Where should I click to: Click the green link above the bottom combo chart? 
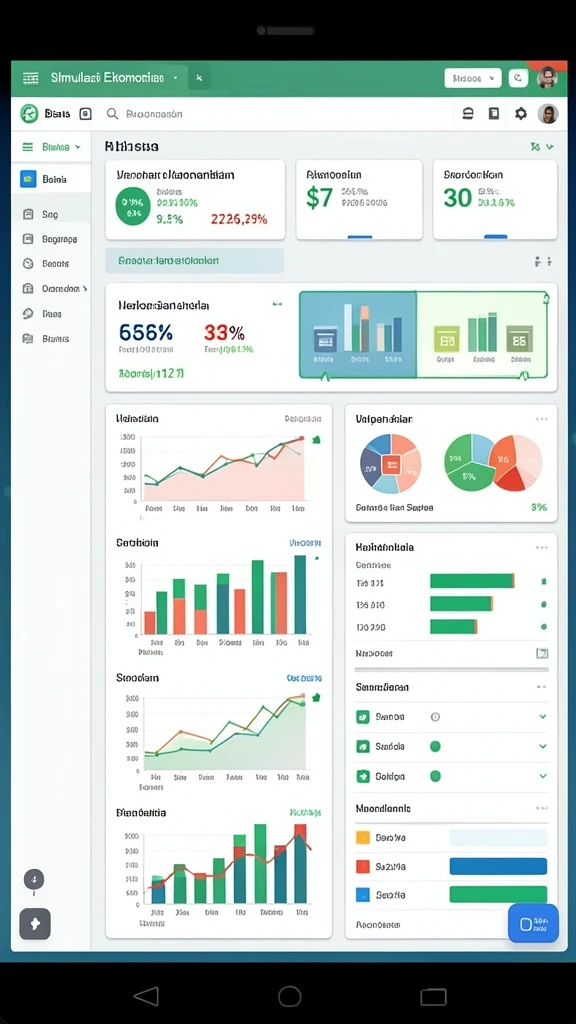[306, 813]
